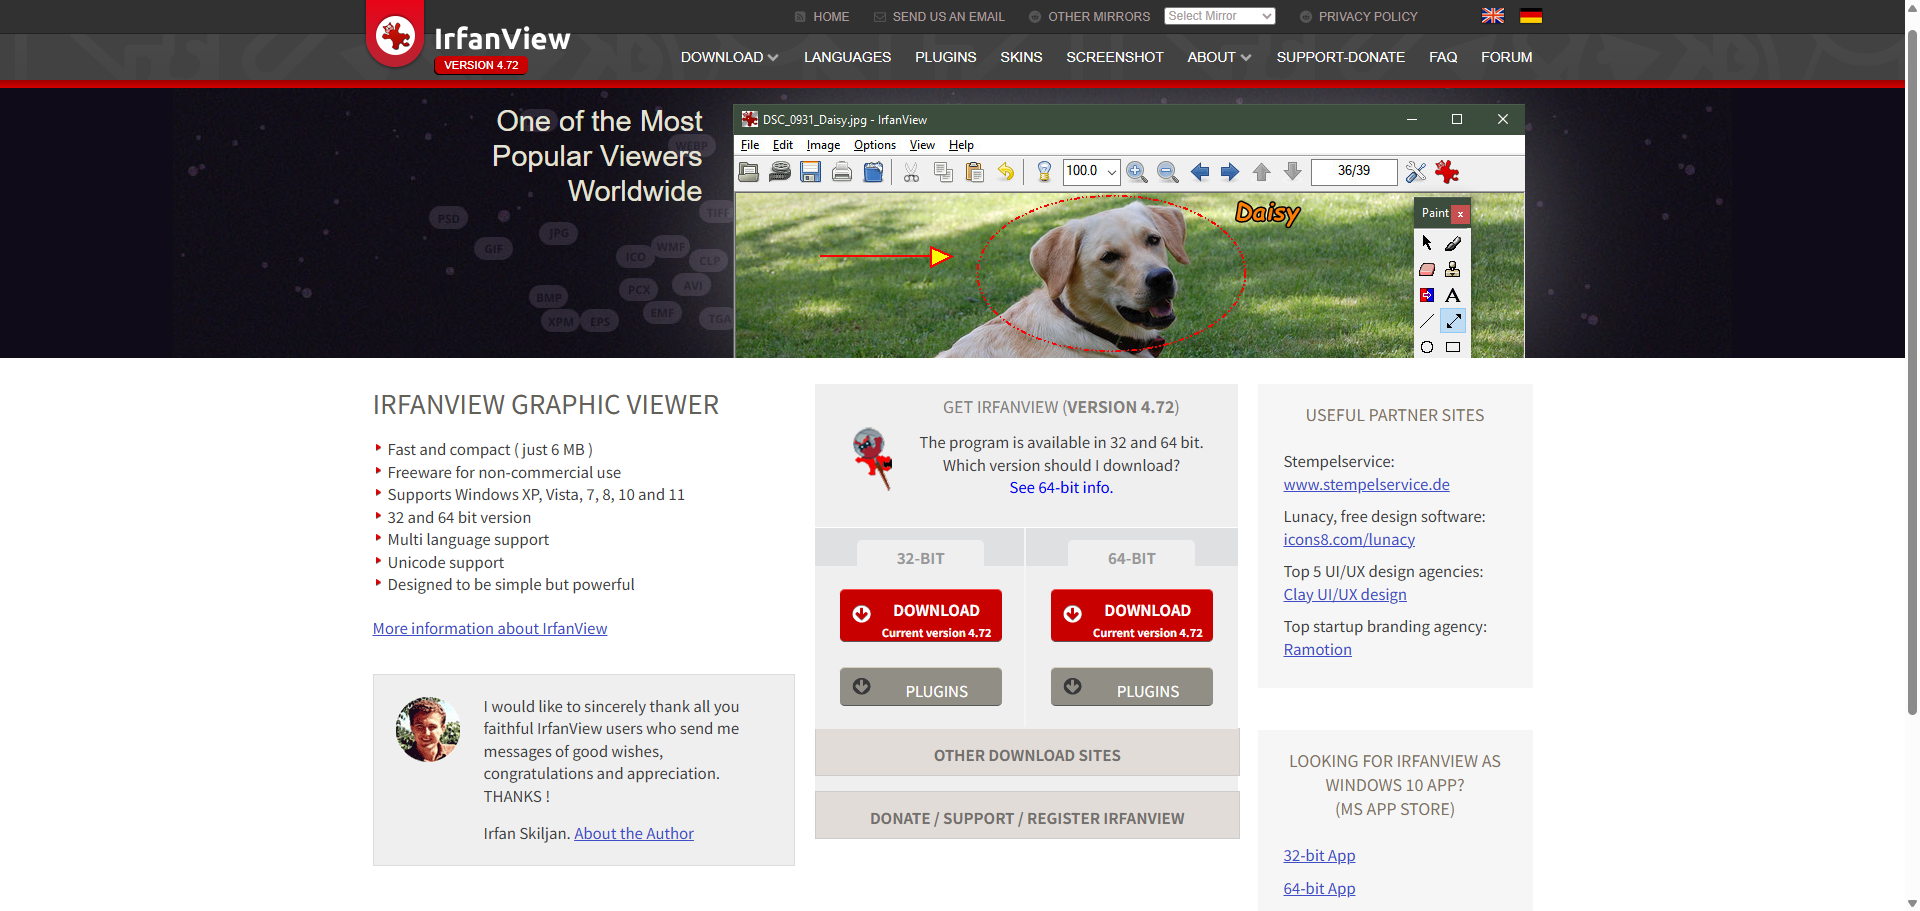Switch to the German language flag
Image resolution: width=1920 pixels, height=911 pixels.
[x=1531, y=16]
